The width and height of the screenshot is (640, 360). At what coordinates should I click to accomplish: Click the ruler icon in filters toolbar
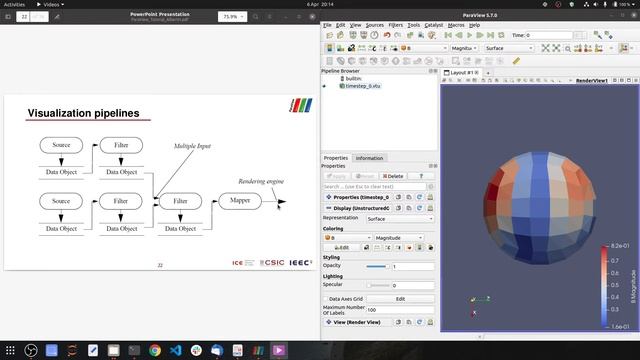[516, 61]
